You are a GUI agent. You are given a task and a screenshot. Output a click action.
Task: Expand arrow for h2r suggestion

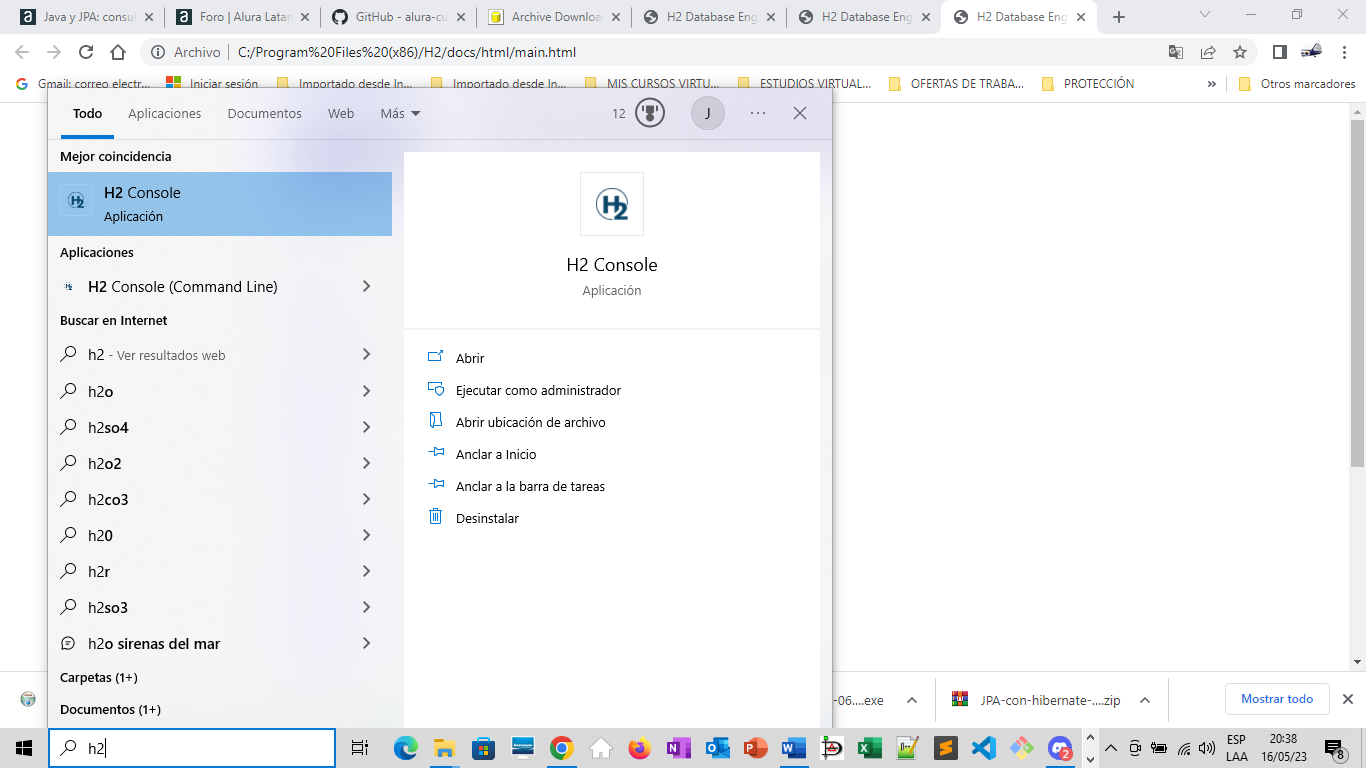tap(366, 571)
